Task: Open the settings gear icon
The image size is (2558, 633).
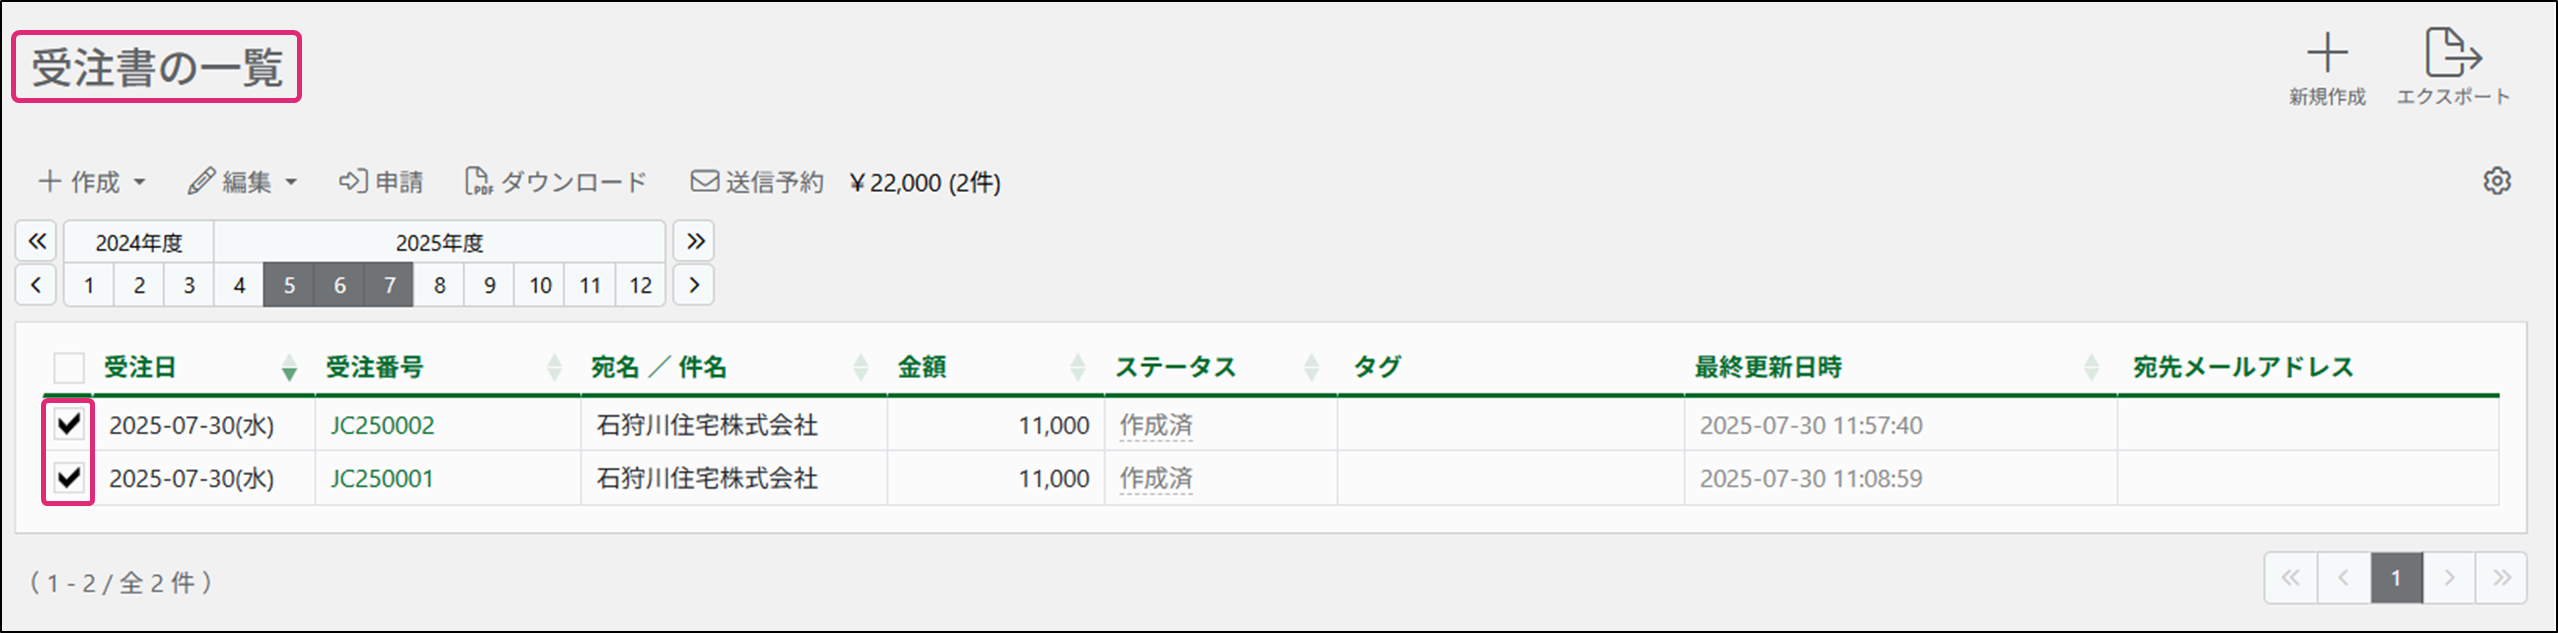Action: point(2497,182)
